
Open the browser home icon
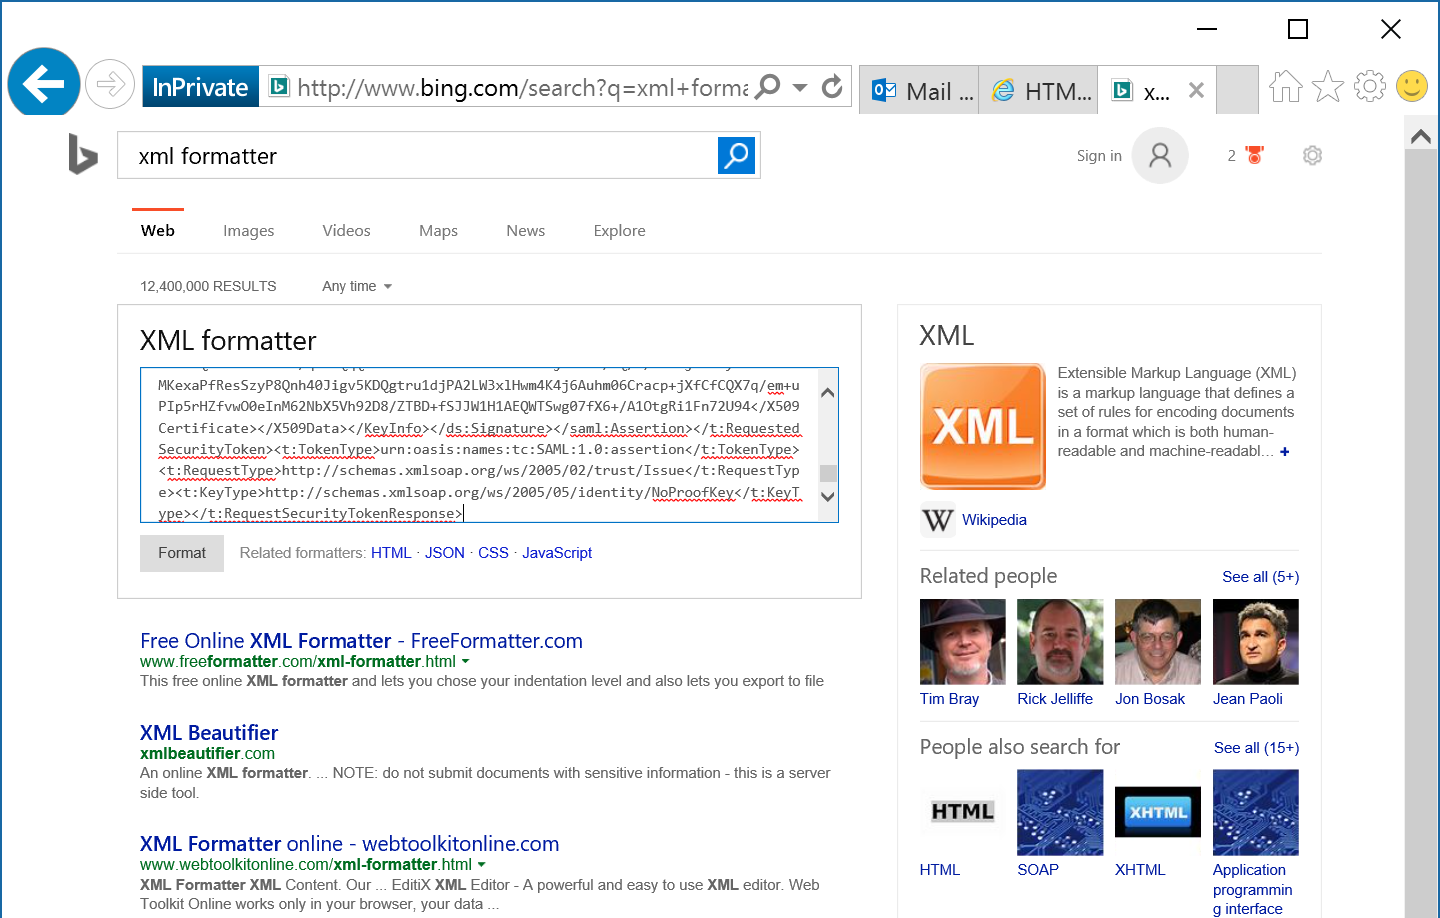1286,87
